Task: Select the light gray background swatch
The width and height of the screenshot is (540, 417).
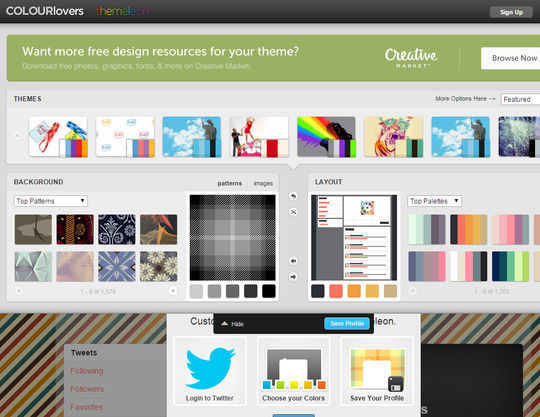Action: click(x=196, y=291)
